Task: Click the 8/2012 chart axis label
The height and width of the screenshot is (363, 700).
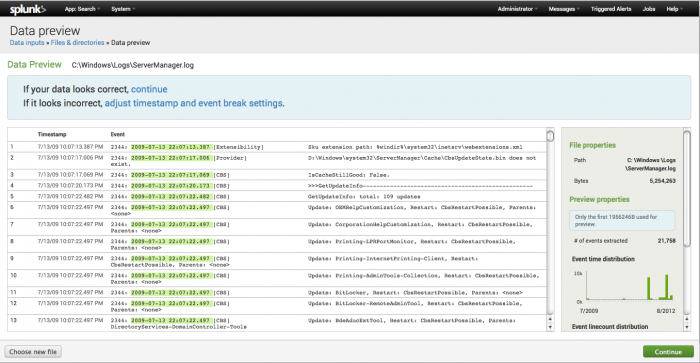Action: [x=666, y=311]
